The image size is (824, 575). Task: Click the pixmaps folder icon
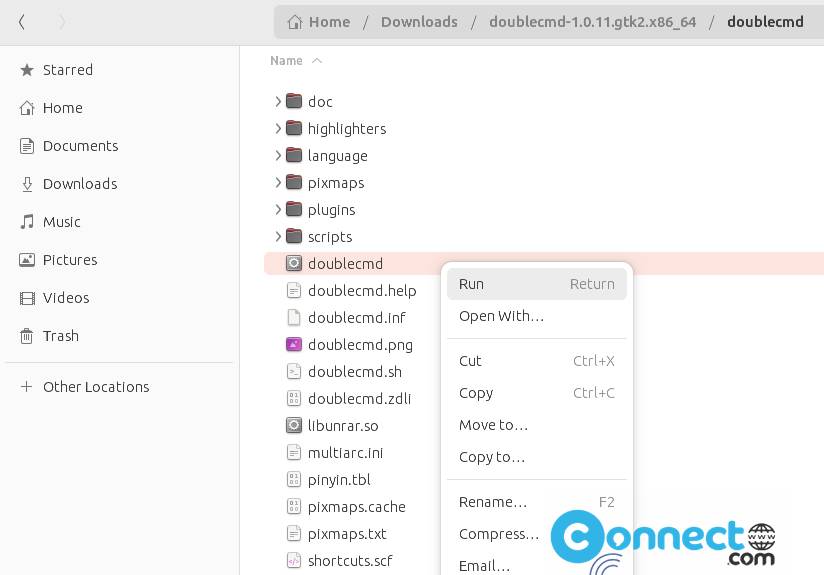pyautogui.click(x=294, y=182)
